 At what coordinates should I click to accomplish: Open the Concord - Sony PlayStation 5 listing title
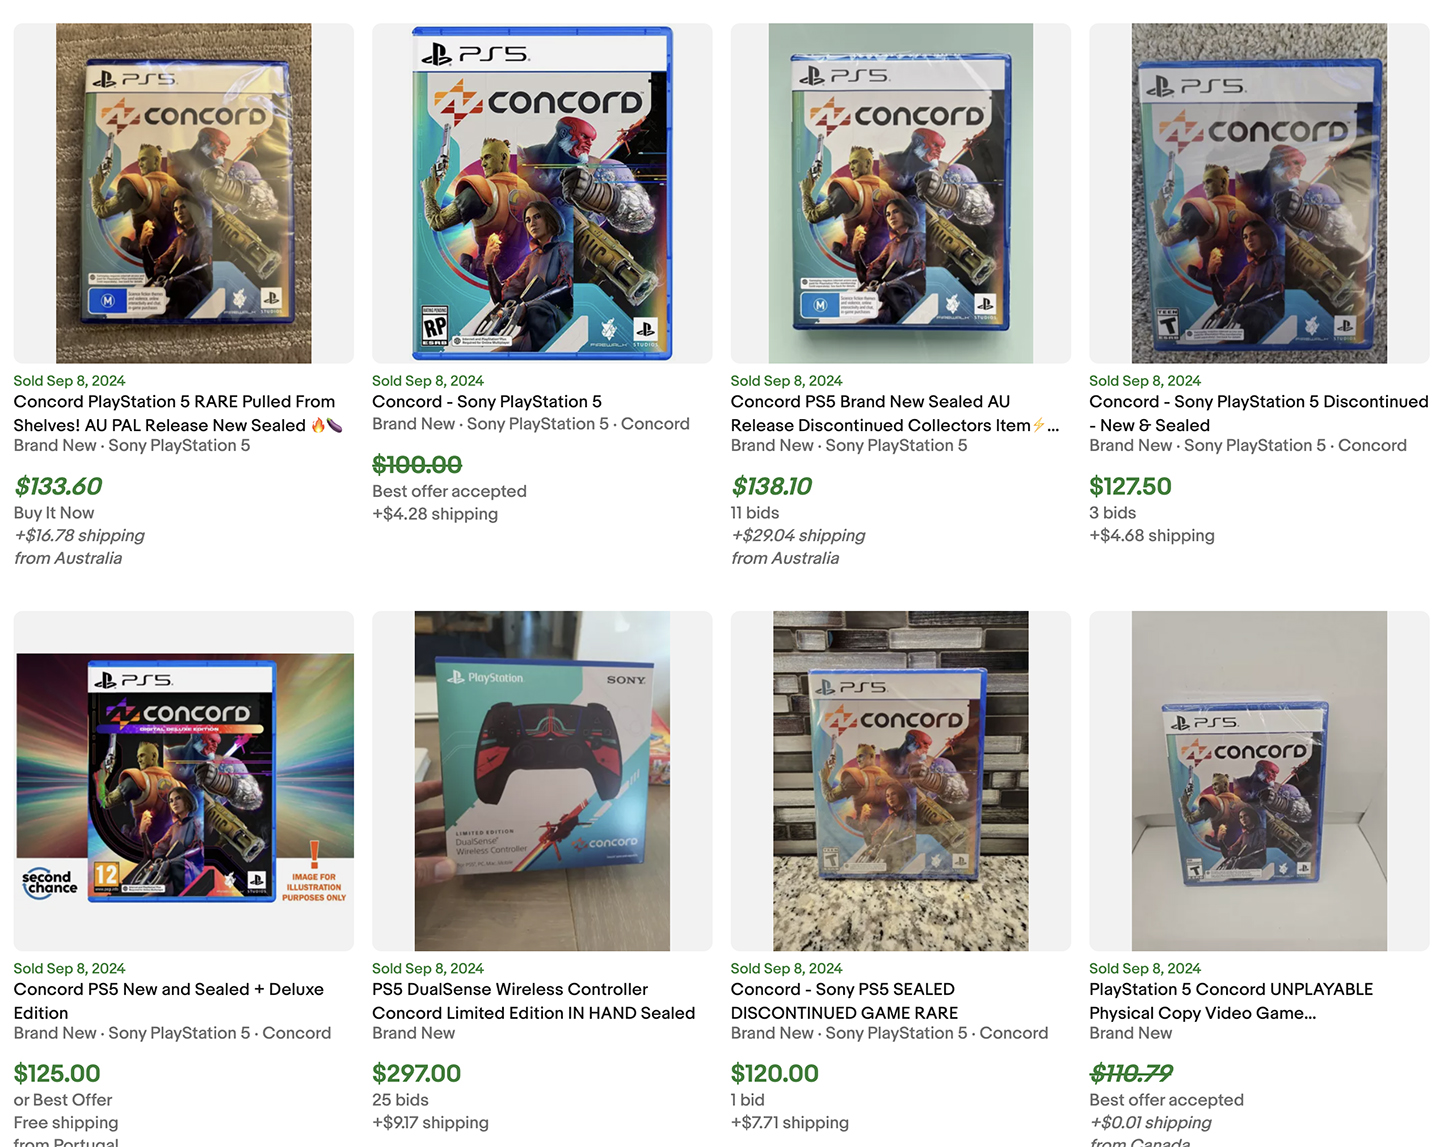(486, 401)
